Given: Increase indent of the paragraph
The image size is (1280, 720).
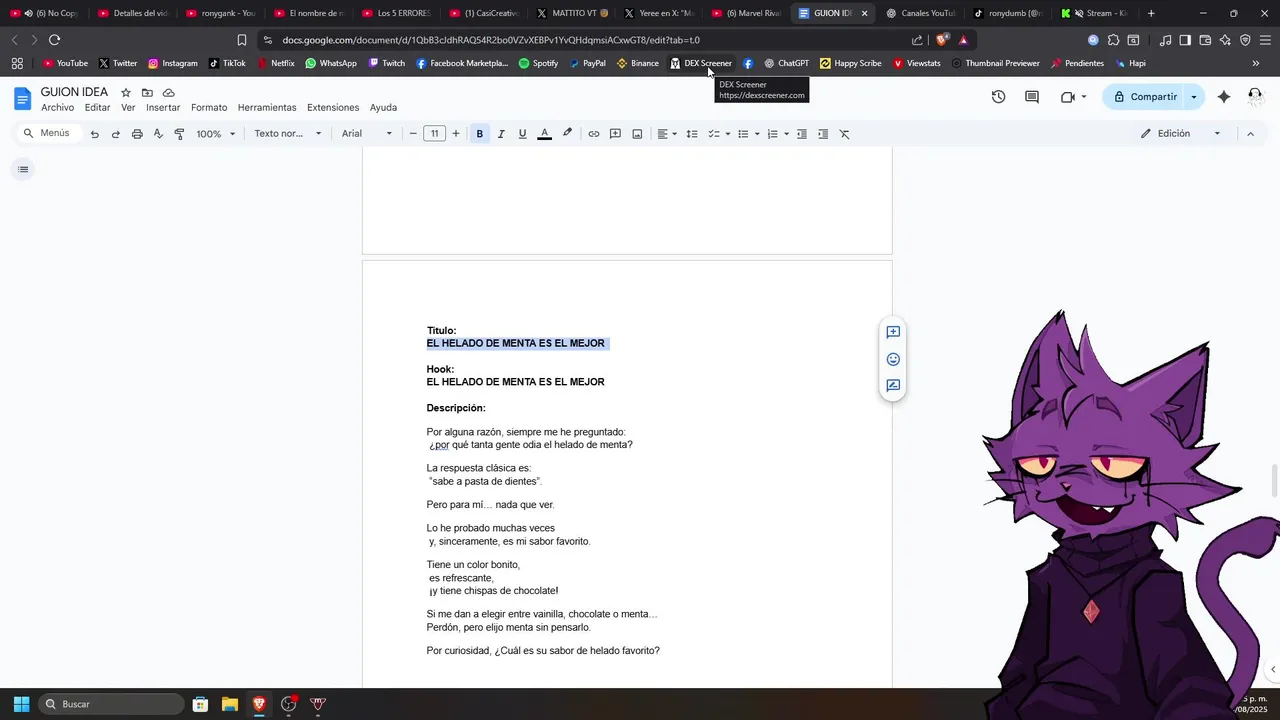Looking at the screenshot, I should click(x=823, y=134).
